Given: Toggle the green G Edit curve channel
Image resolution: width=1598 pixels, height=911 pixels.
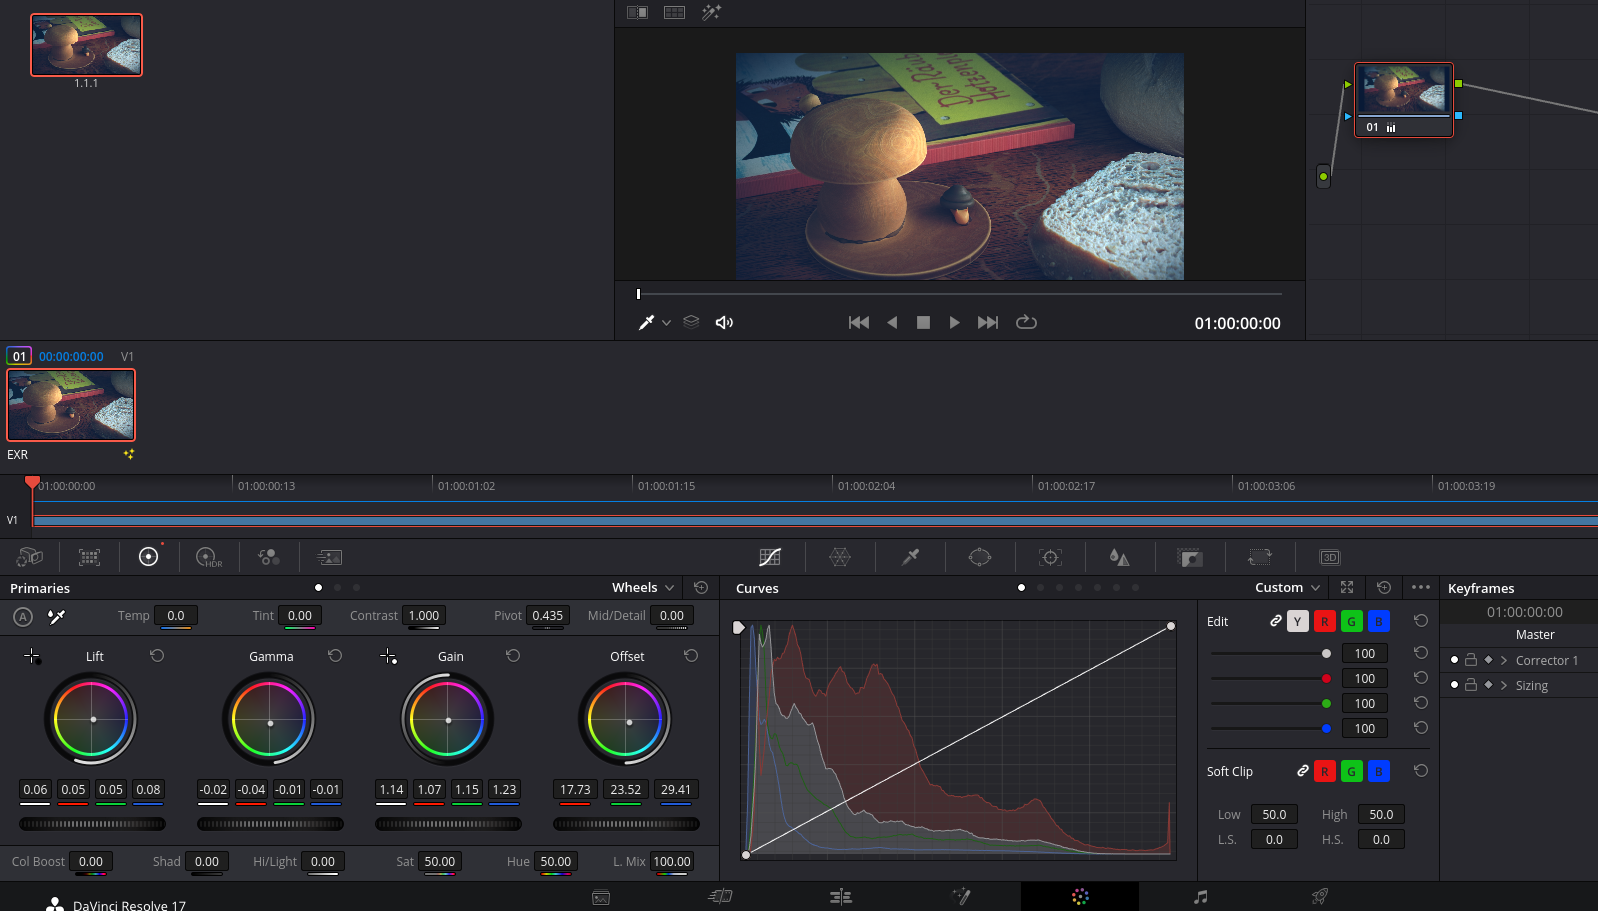Looking at the screenshot, I should pos(1351,621).
